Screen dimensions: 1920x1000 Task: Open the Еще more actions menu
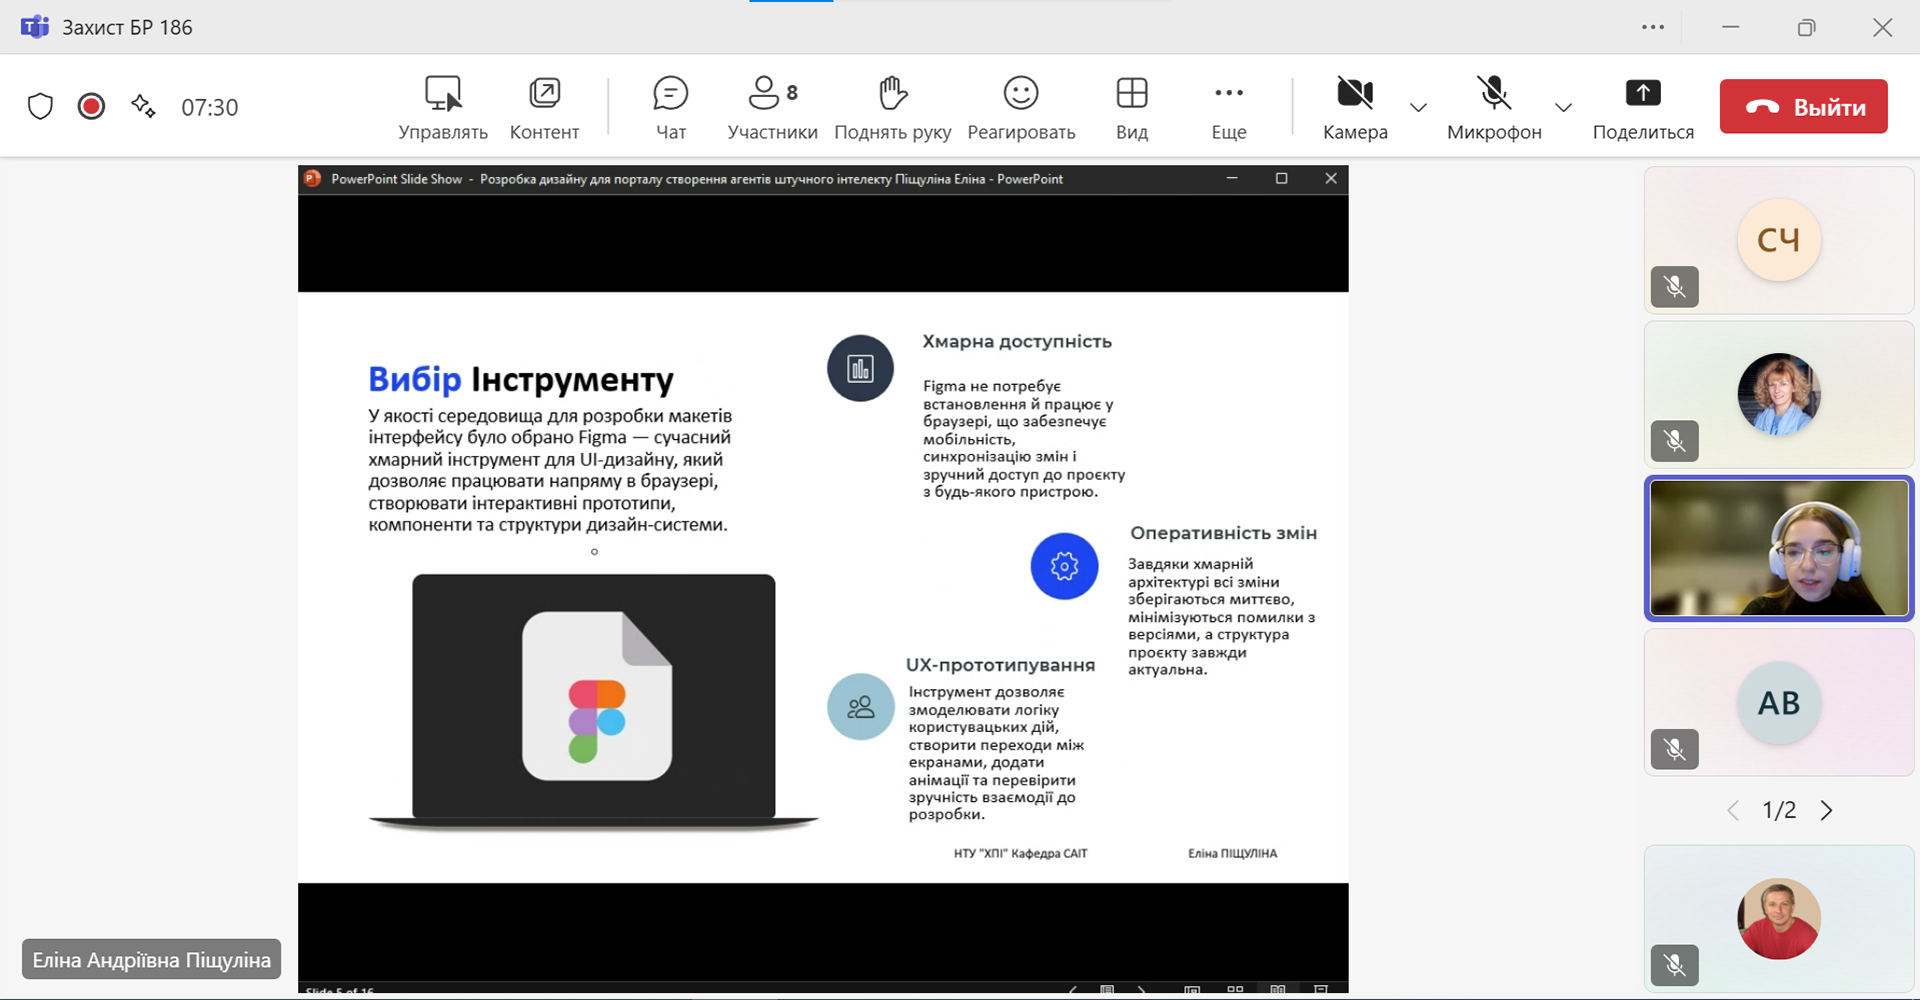pyautogui.click(x=1228, y=107)
